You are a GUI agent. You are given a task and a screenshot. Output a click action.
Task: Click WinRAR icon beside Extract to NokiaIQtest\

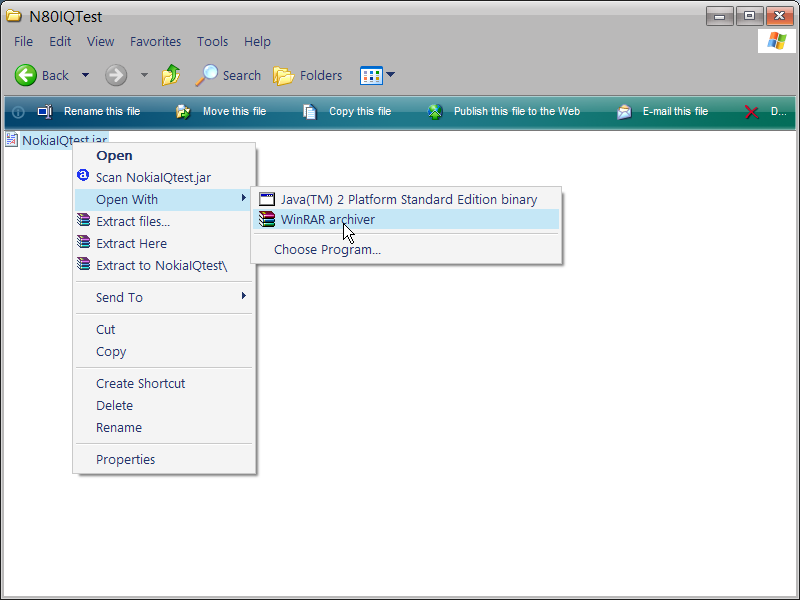tap(83, 264)
